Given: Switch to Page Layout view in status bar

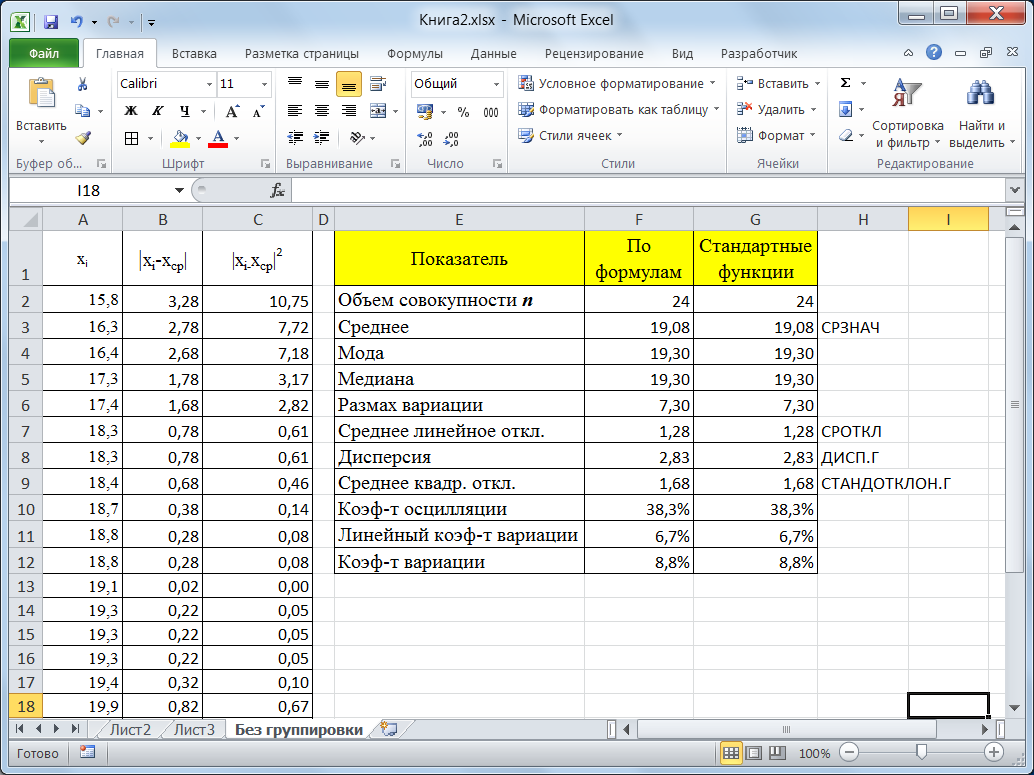Looking at the screenshot, I should pyautogui.click(x=754, y=753).
